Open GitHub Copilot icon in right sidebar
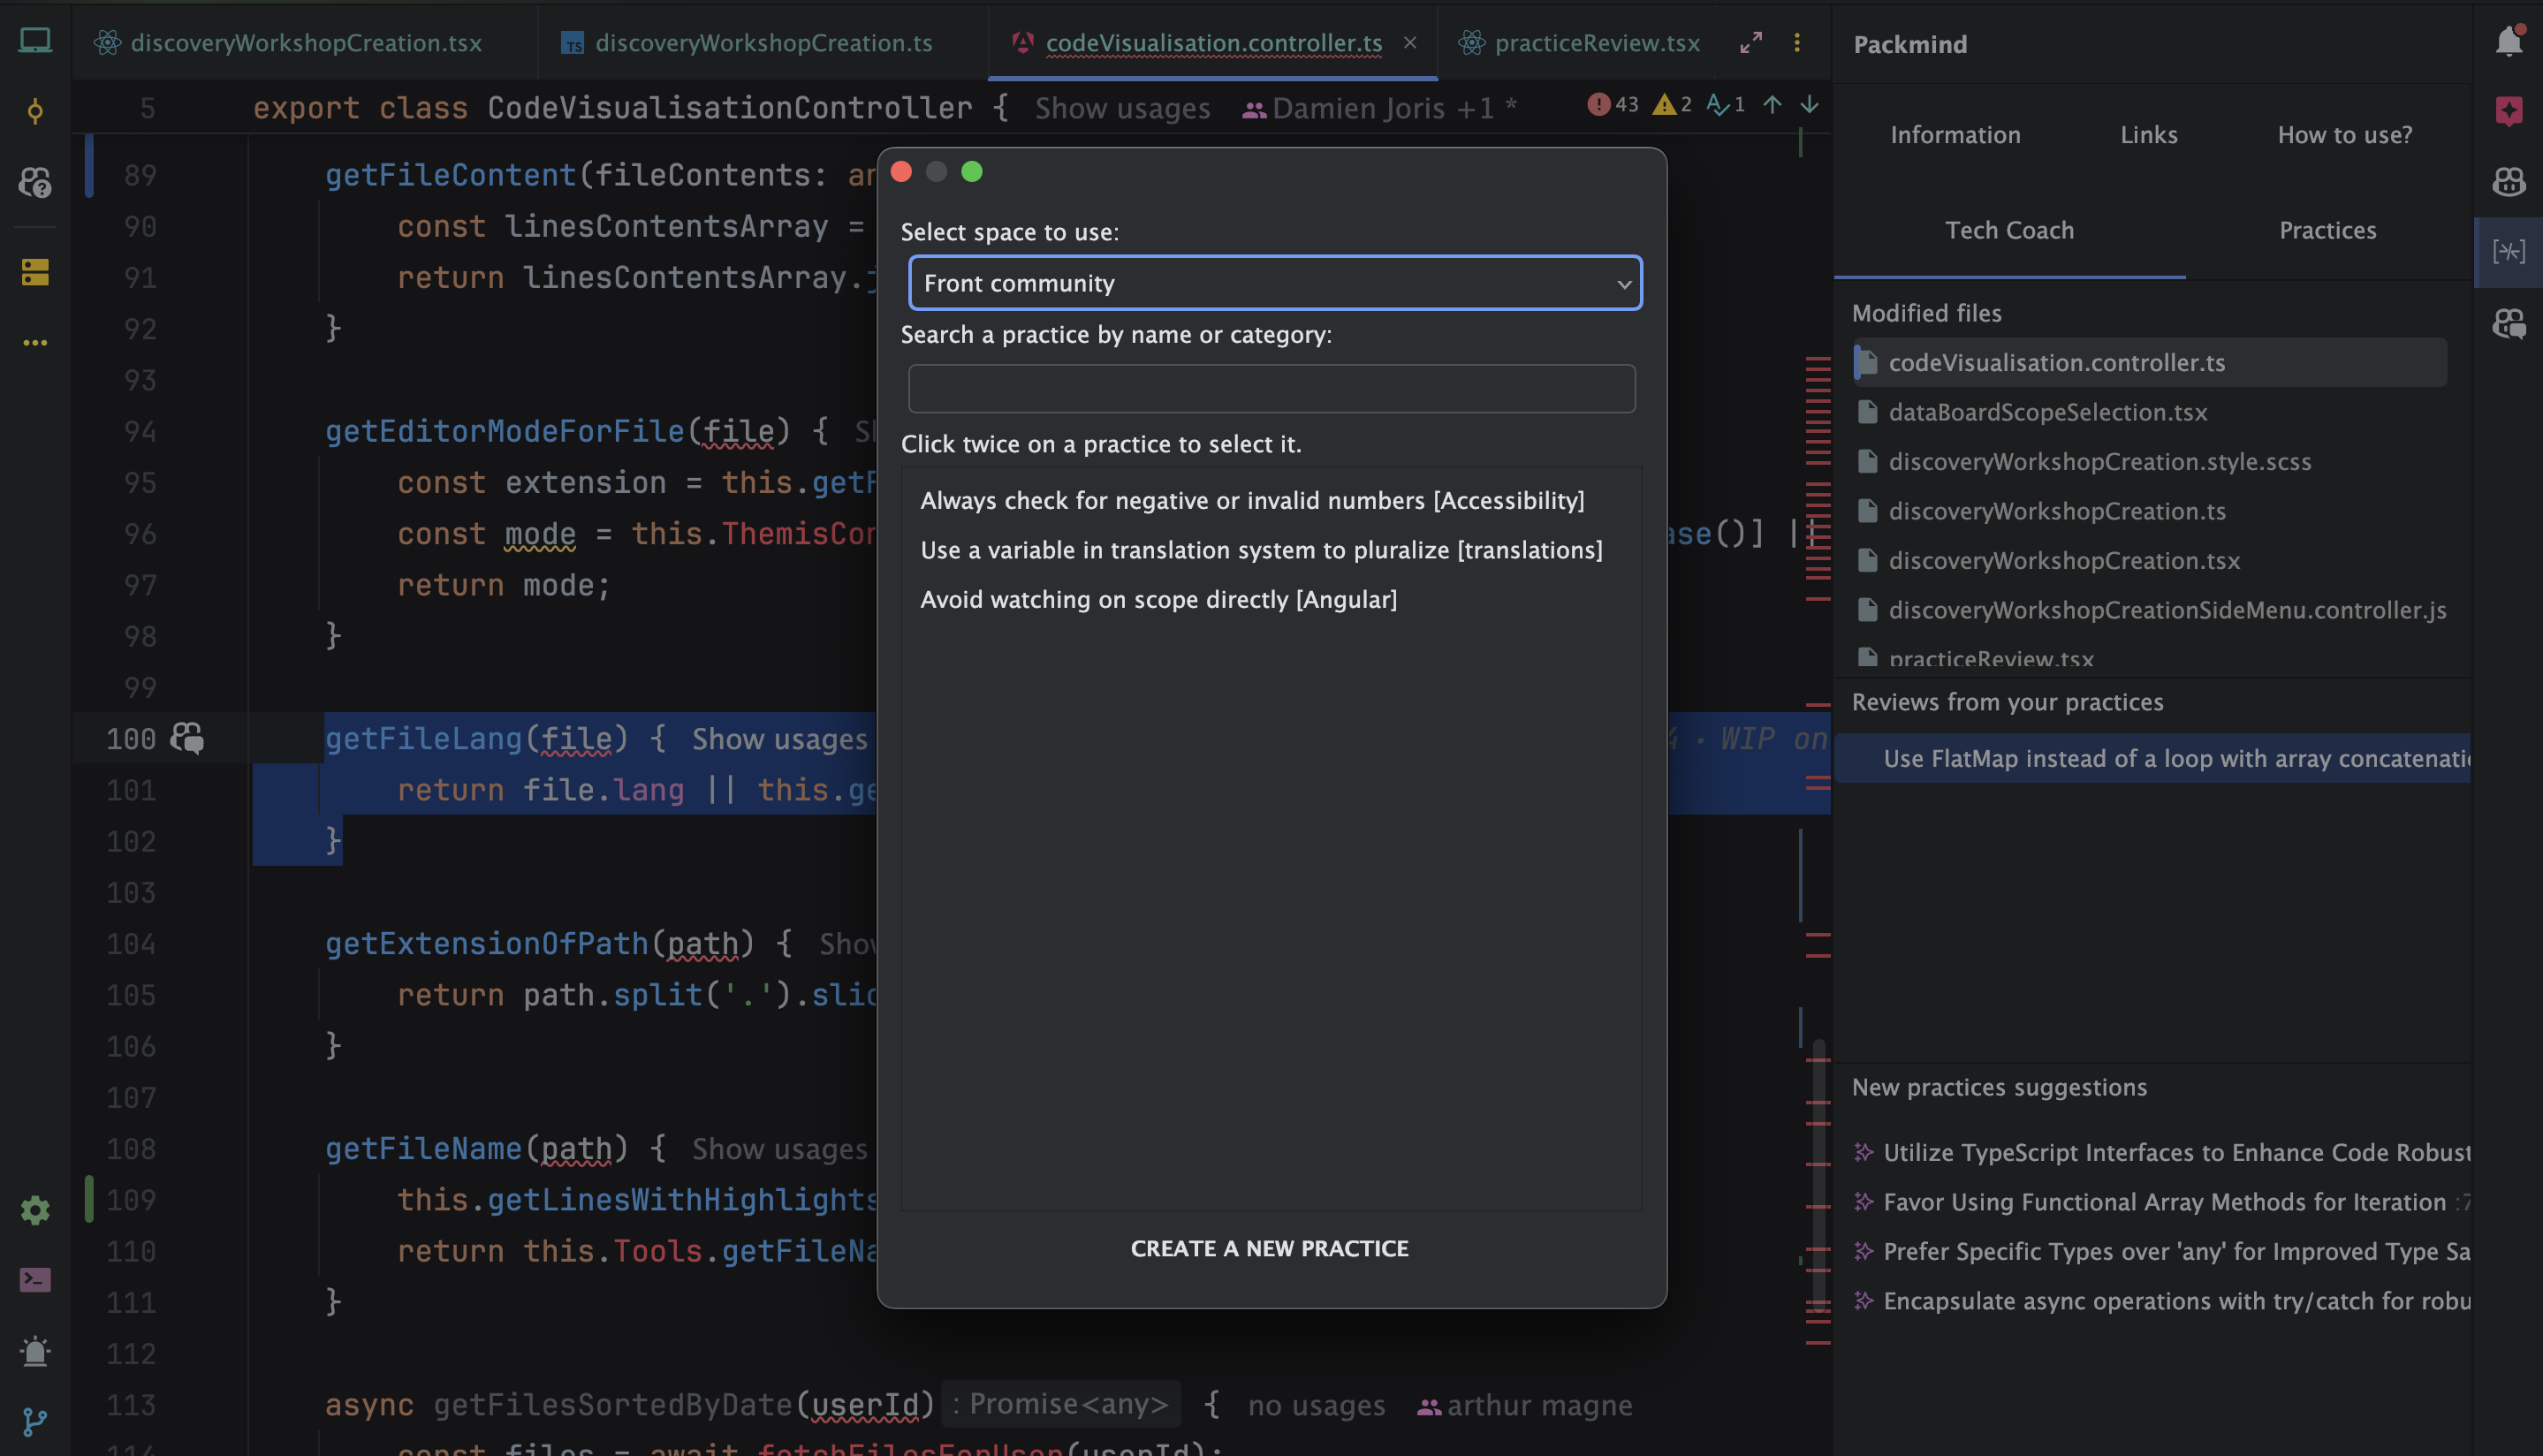This screenshot has width=2543, height=1456. (x=2509, y=181)
